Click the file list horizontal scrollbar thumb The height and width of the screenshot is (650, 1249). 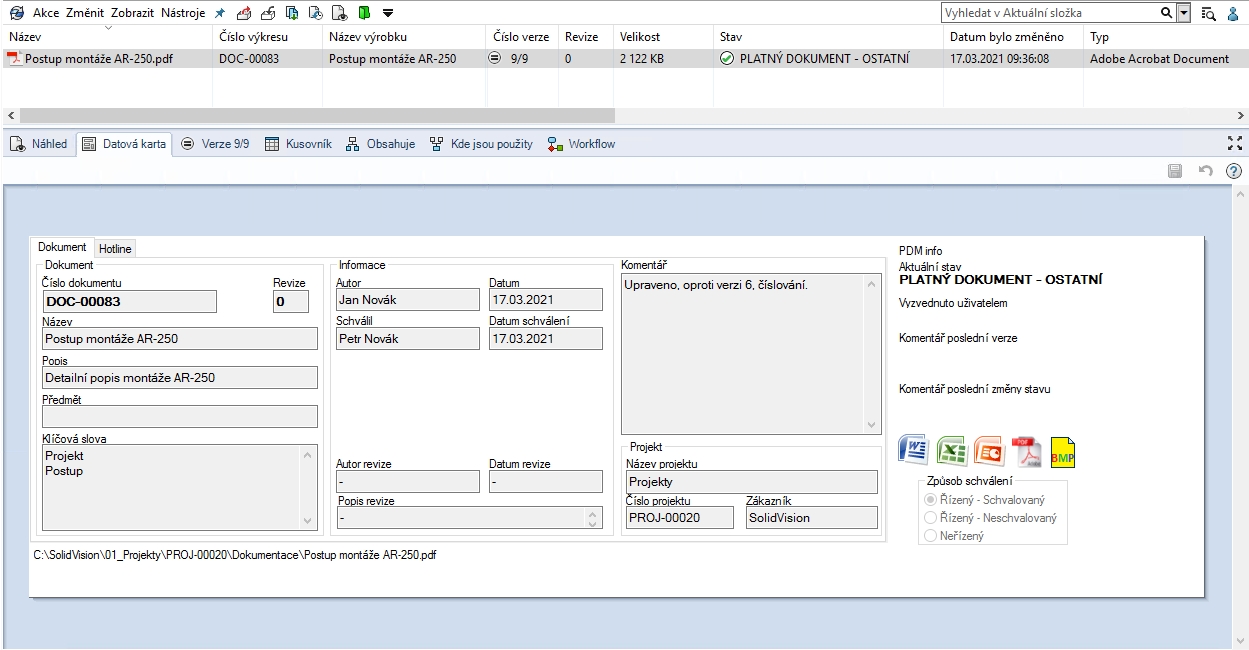317,116
